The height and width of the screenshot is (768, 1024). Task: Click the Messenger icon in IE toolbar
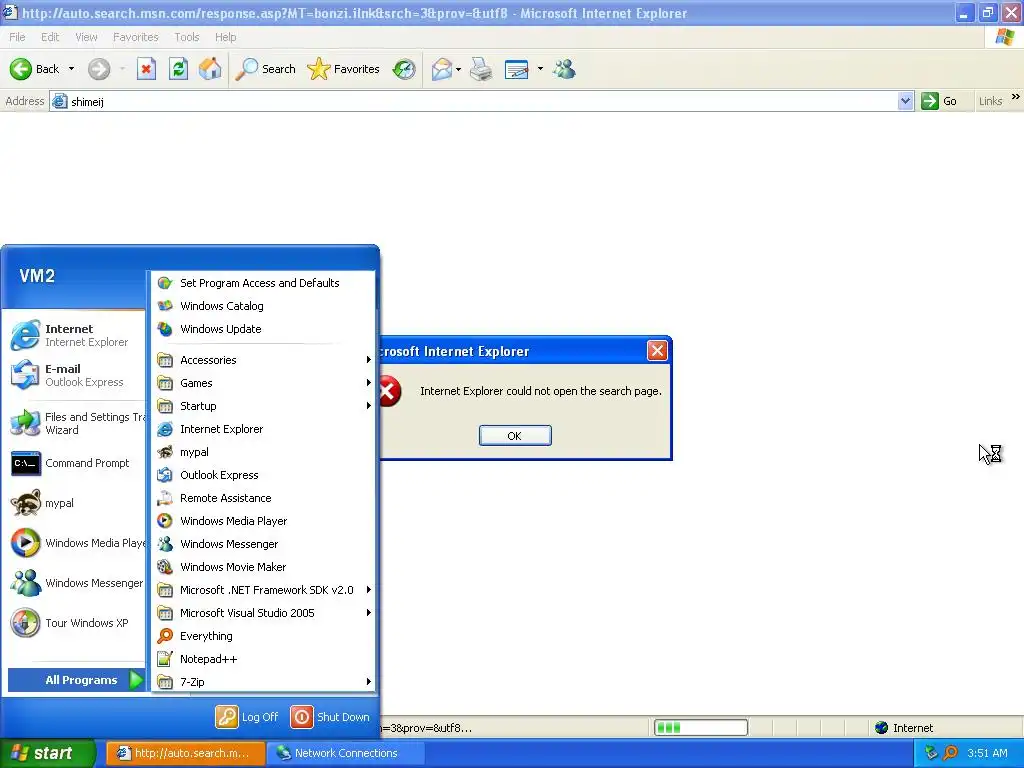tap(564, 69)
